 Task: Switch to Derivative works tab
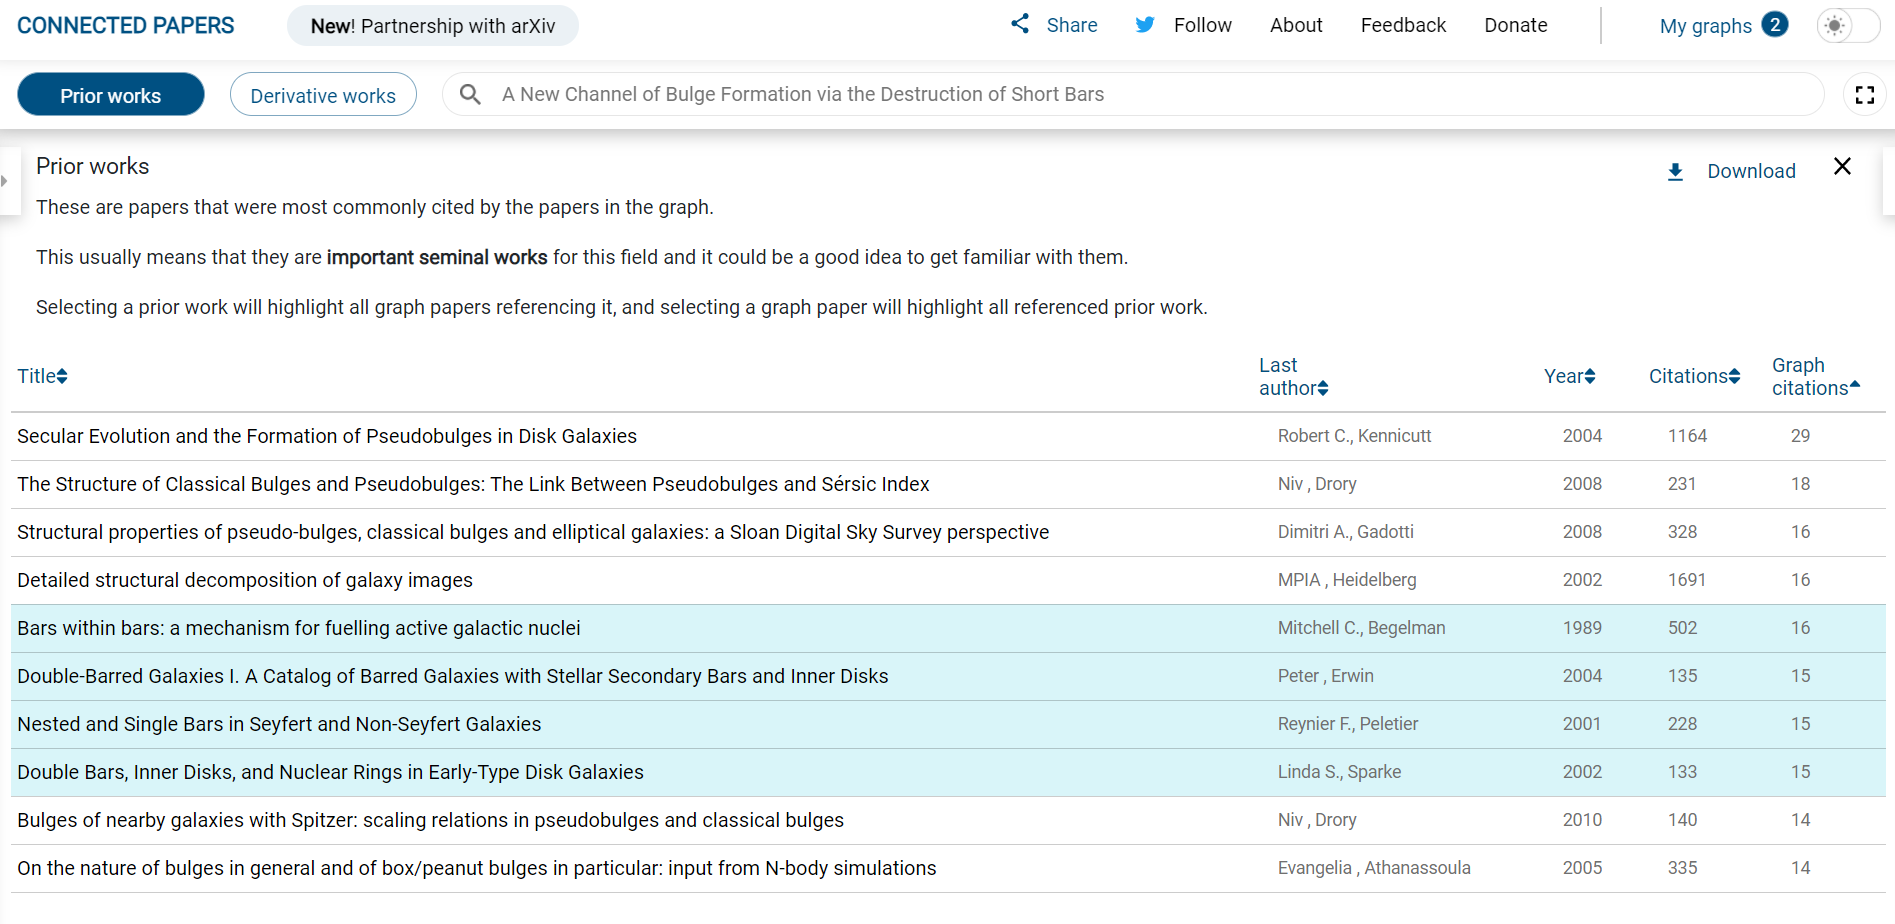click(323, 95)
